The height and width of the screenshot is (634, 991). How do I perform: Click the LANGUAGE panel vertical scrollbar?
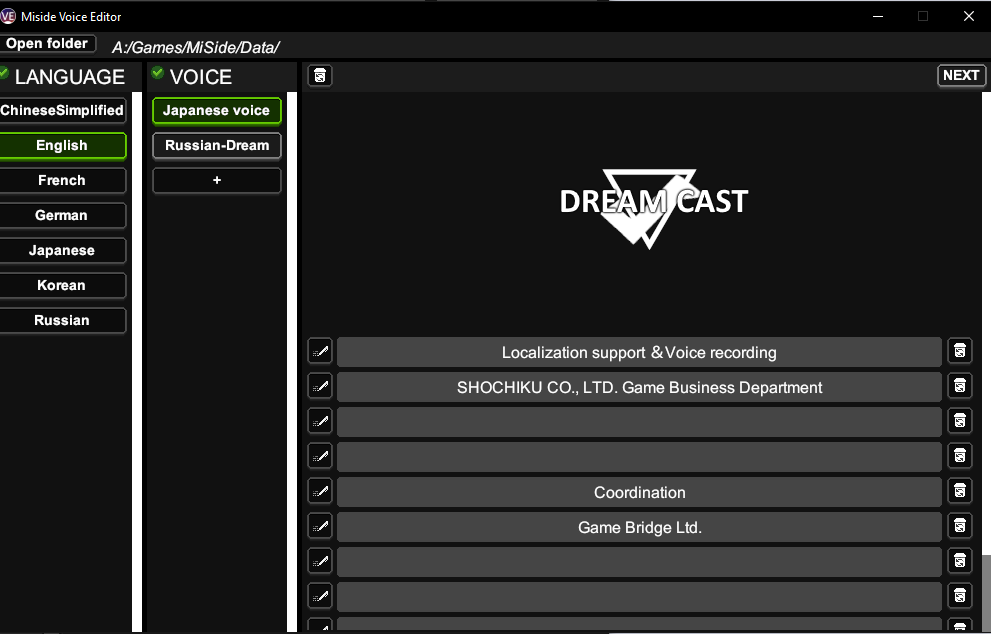pyautogui.click(x=137, y=362)
